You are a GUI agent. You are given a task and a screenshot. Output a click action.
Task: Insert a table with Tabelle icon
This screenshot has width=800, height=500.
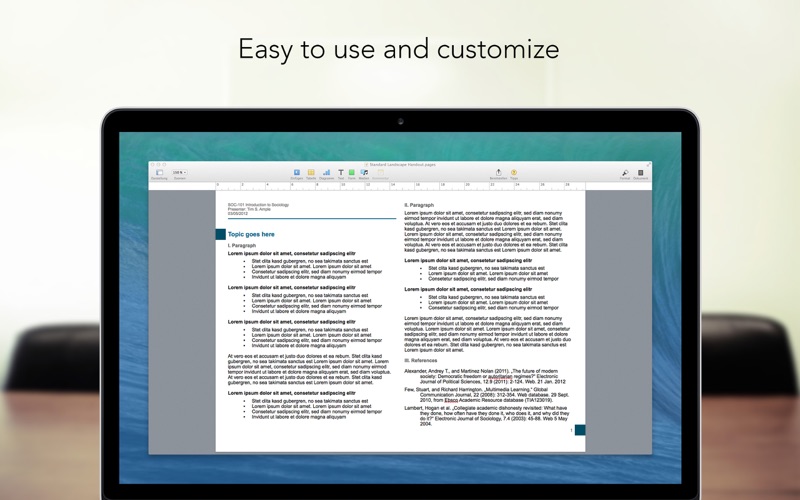(311, 172)
